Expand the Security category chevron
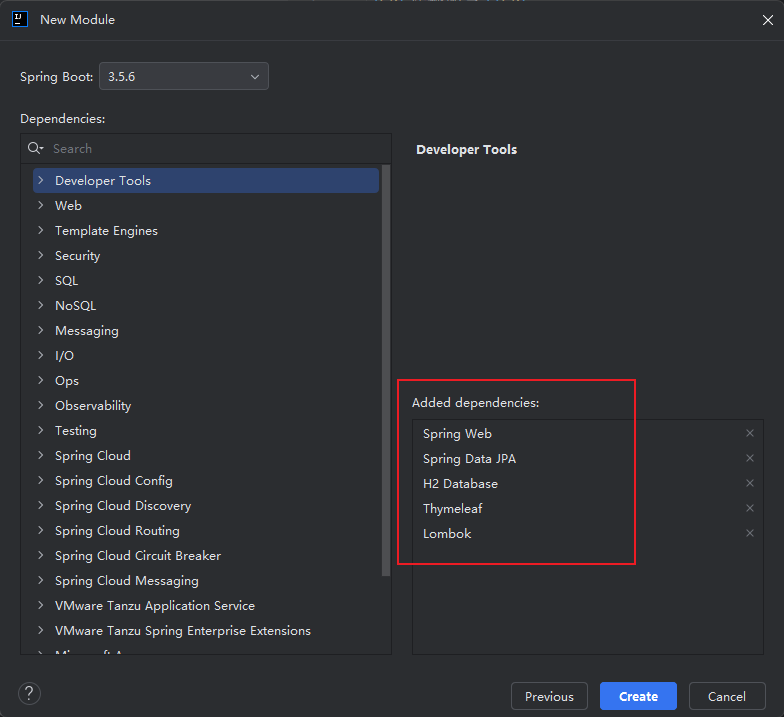 41,255
